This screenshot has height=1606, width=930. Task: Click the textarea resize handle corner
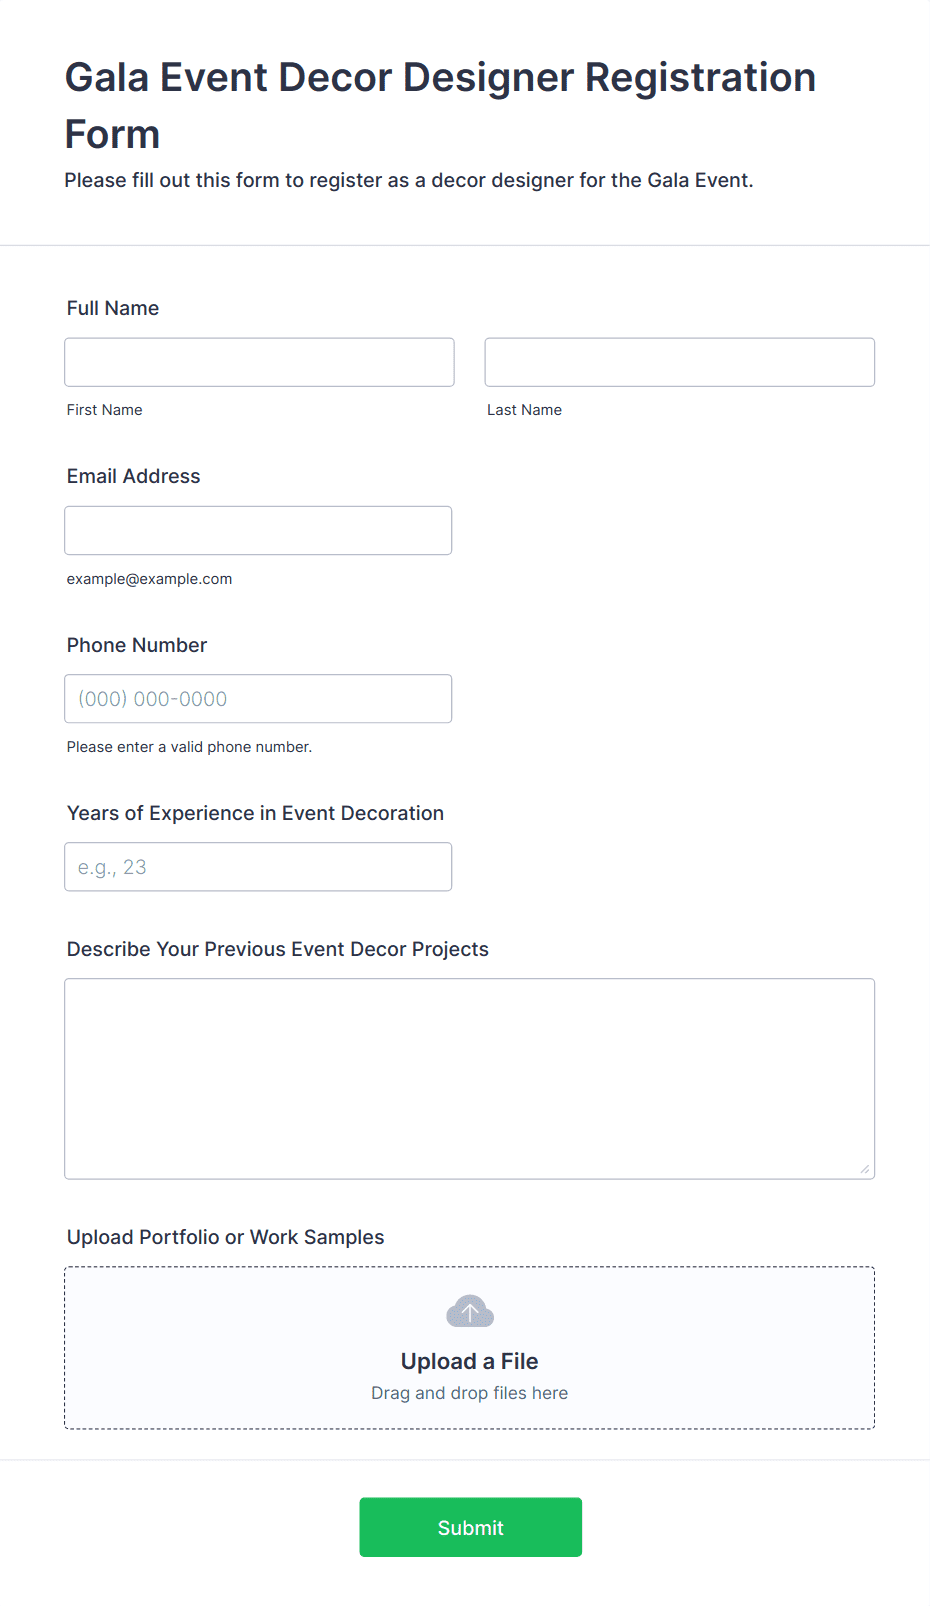[865, 1169]
